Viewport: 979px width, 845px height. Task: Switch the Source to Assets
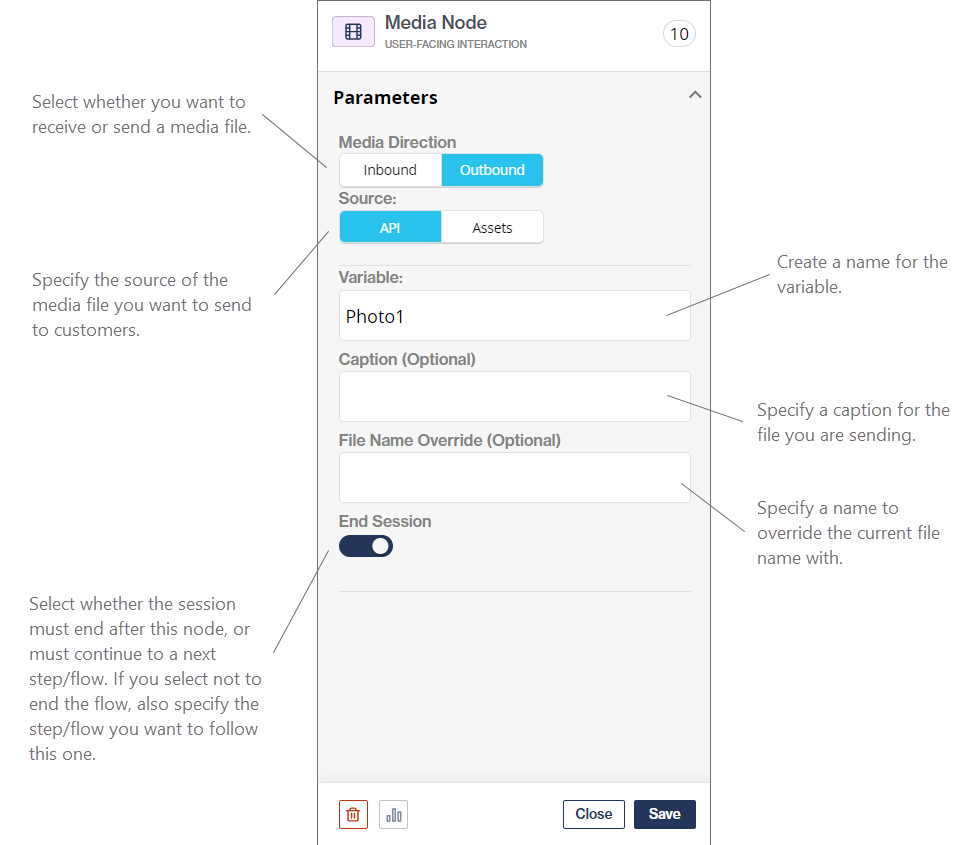[492, 227]
